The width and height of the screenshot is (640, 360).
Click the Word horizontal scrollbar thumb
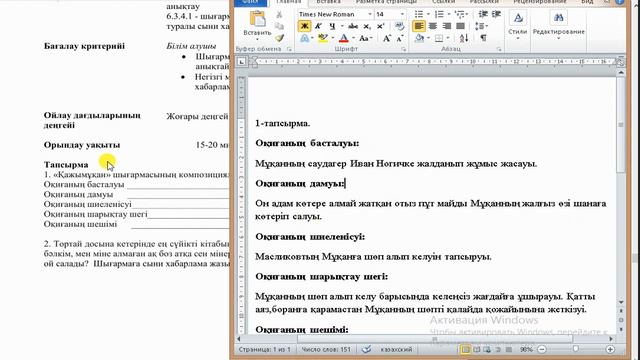click(435, 339)
